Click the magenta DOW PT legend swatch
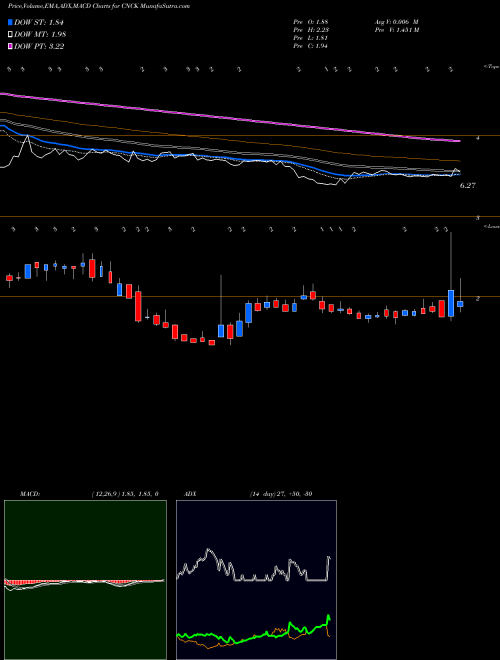500x660 pixels. coord(10,47)
